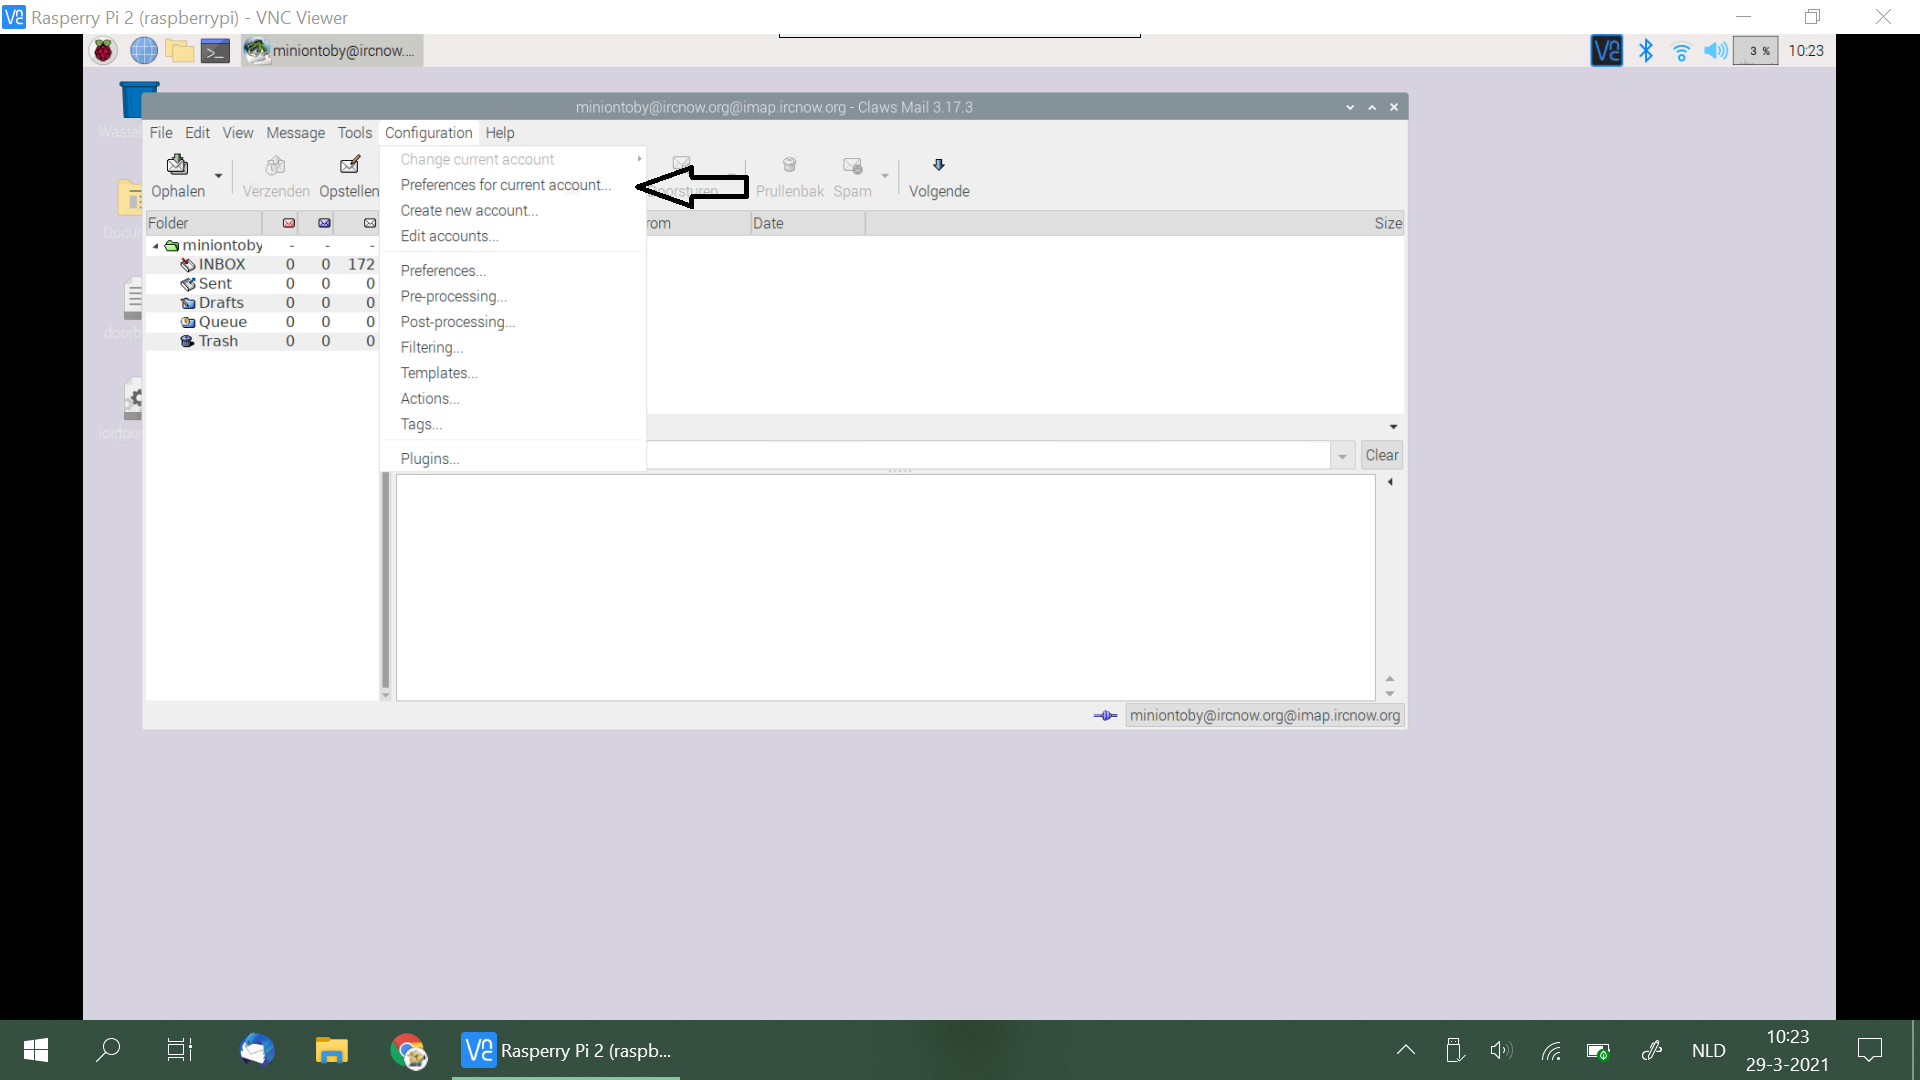Screen dimensions: 1920x1080
Task: Open the View menu
Action: (x=238, y=133)
